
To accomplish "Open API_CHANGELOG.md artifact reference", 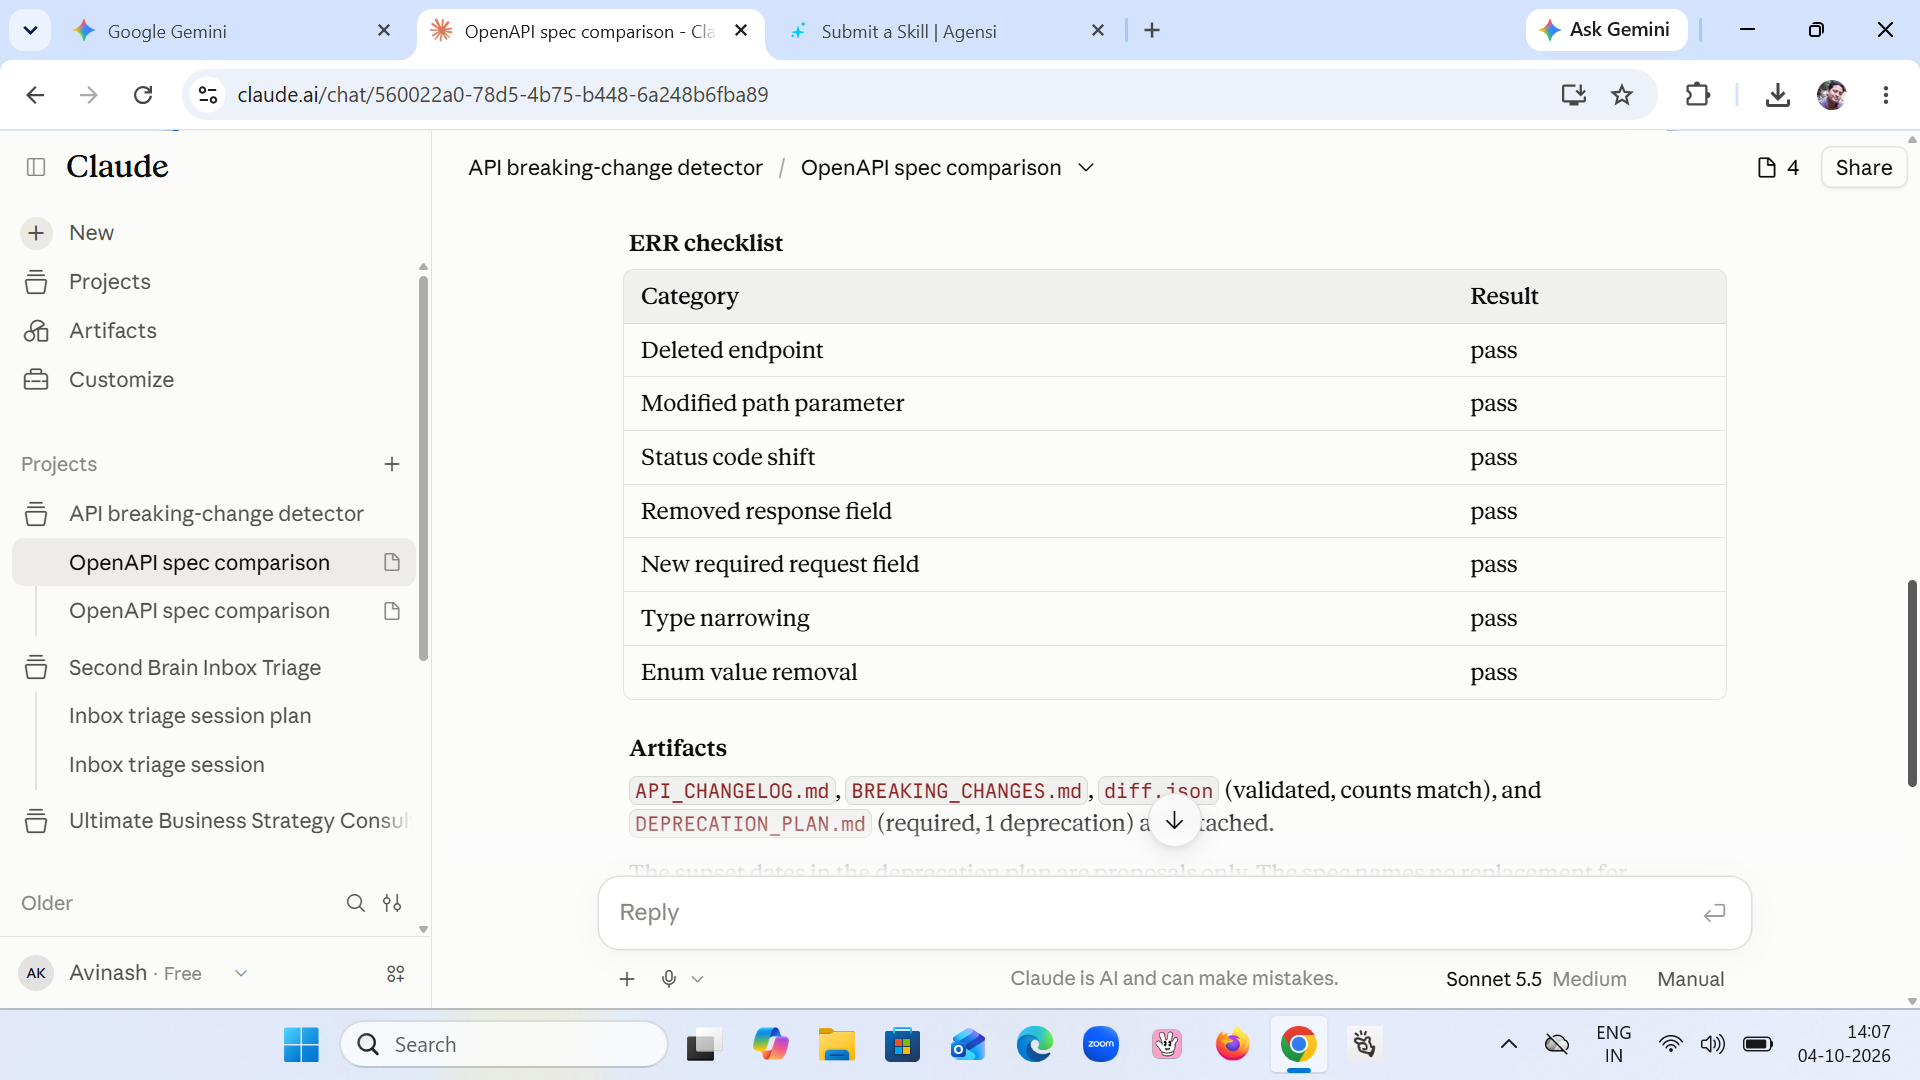I will (732, 791).
